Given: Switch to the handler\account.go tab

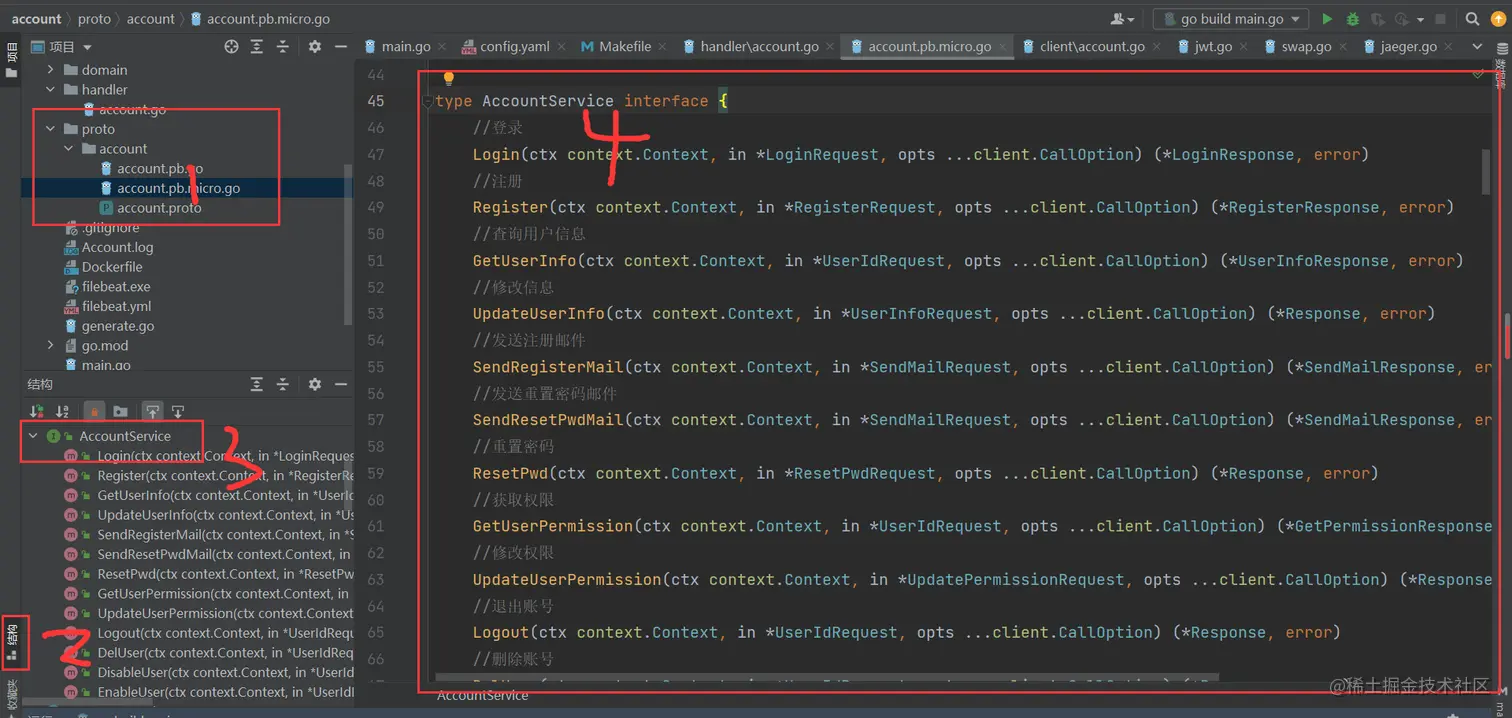Looking at the screenshot, I should (x=759, y=47).
